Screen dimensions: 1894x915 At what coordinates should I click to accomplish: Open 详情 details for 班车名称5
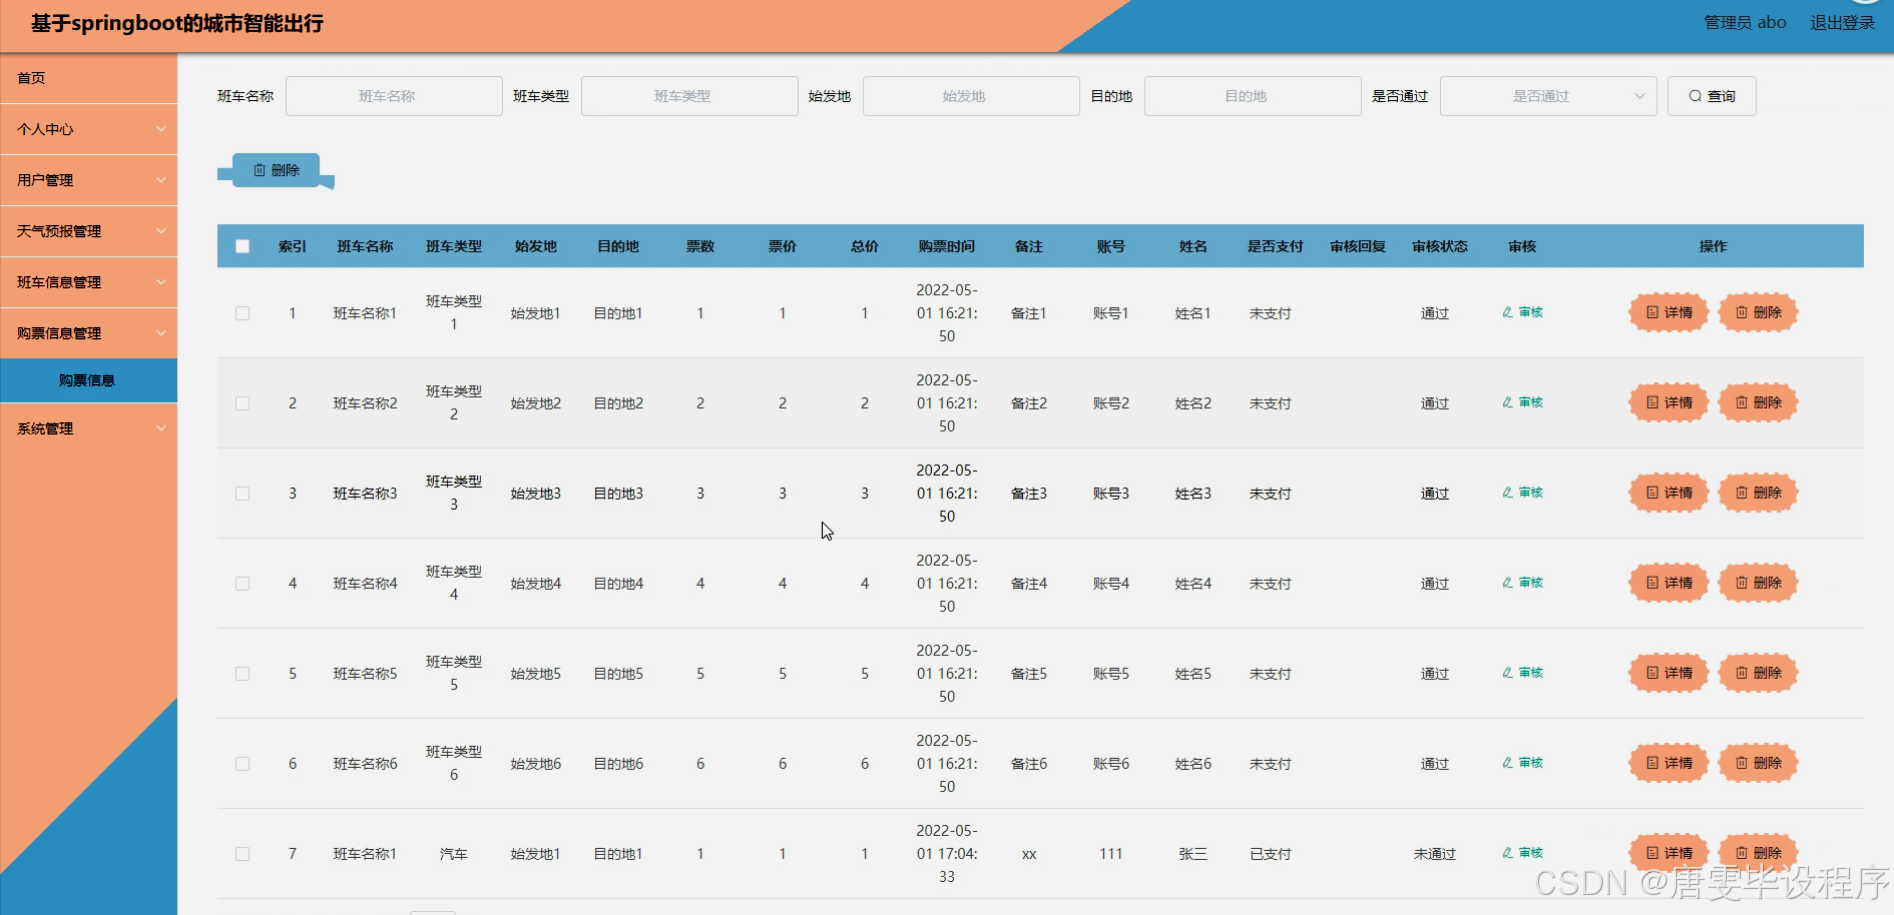1669,673
